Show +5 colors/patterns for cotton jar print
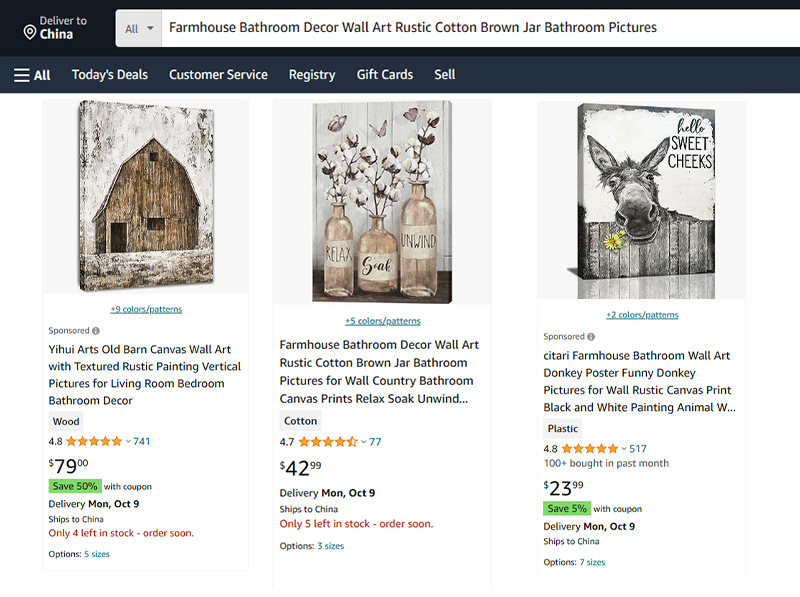This screenshot has height=597, width=800. pyautogui.click(x=382, y=321)
